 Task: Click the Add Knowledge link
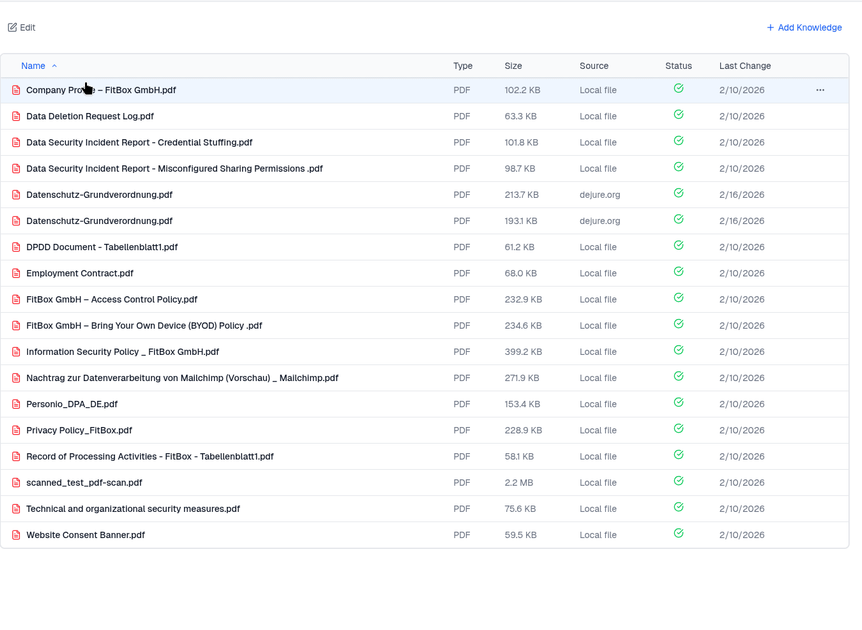click(804, 28)
